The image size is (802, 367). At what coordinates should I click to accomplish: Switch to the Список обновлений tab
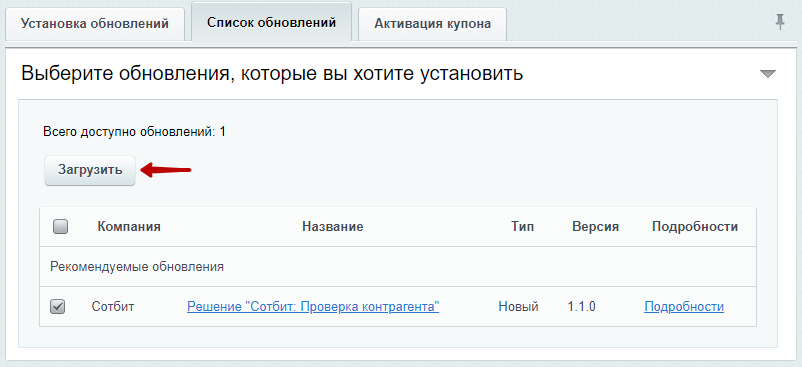pyautogui.click(x=272, y=22)
